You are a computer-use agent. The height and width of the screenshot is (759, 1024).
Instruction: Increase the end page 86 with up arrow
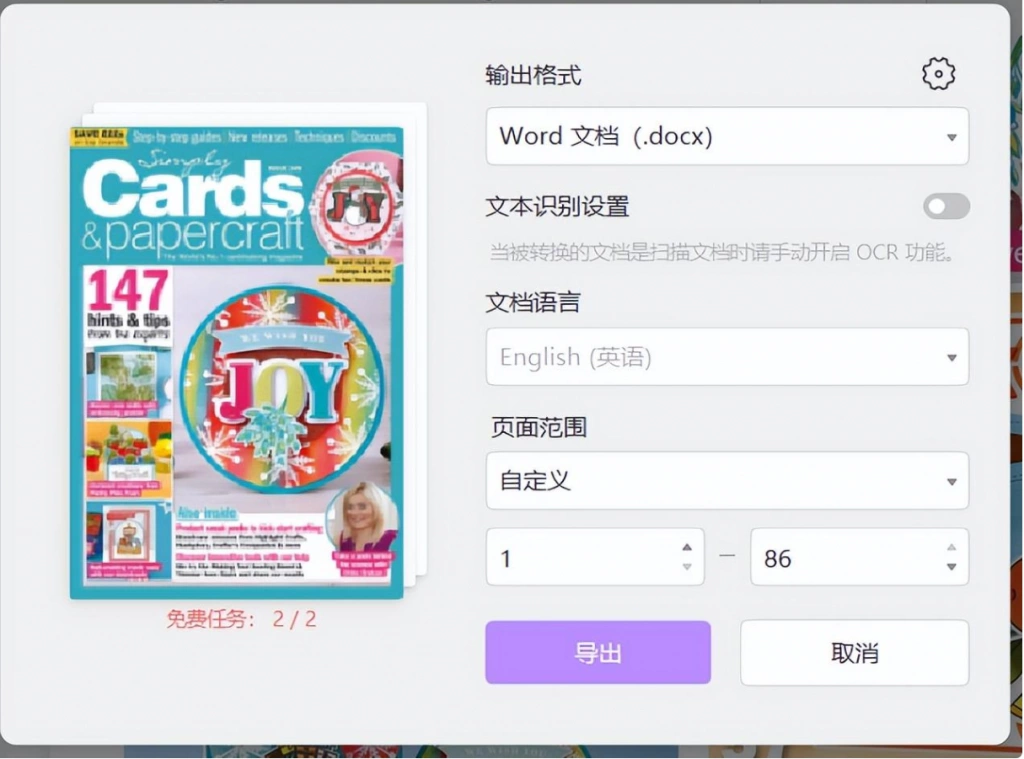952,547
